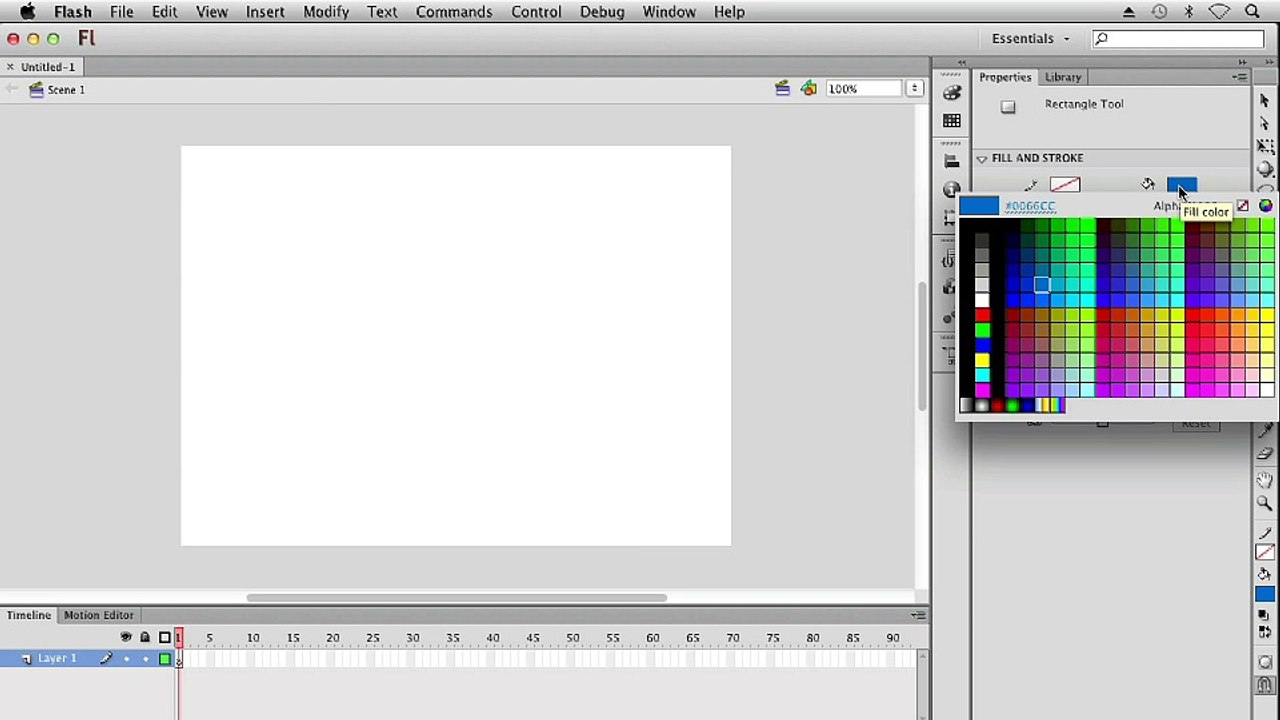Toggle Snap to Objects magnet
This screenshot has height=720, width=1280.
click(x=1264, y=685)
